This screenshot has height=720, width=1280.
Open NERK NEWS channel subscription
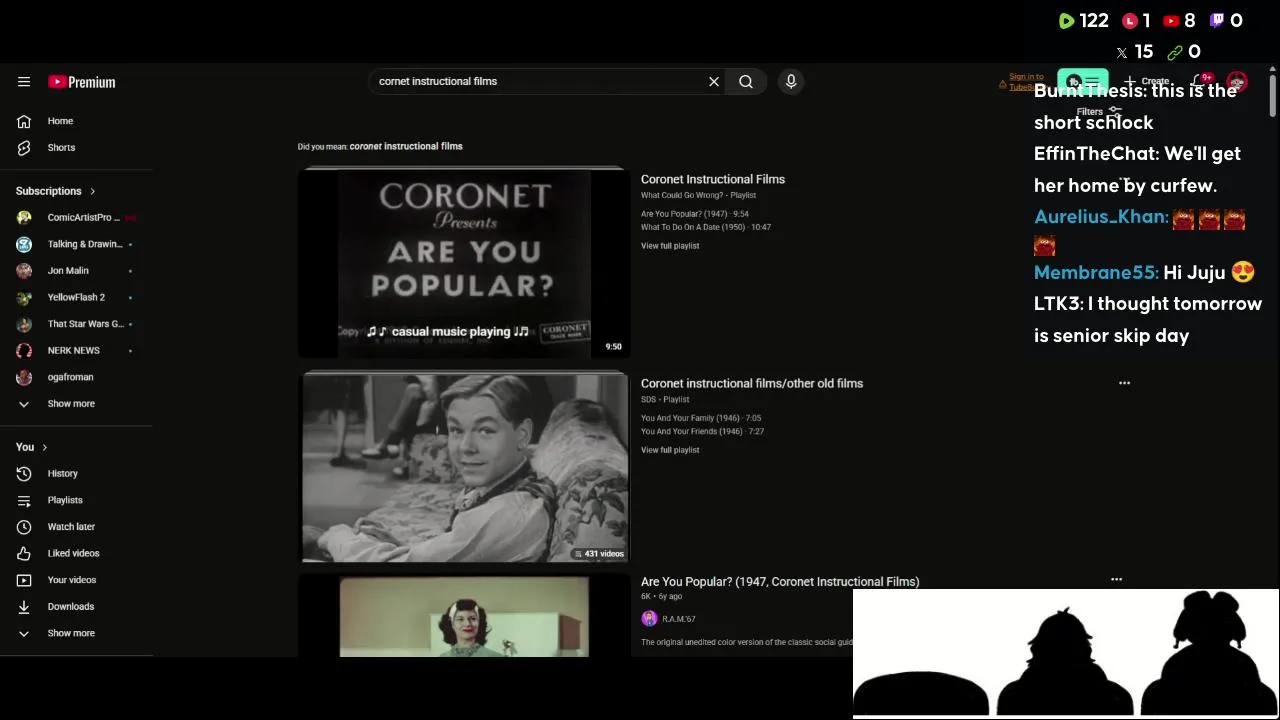coord(76,351)
